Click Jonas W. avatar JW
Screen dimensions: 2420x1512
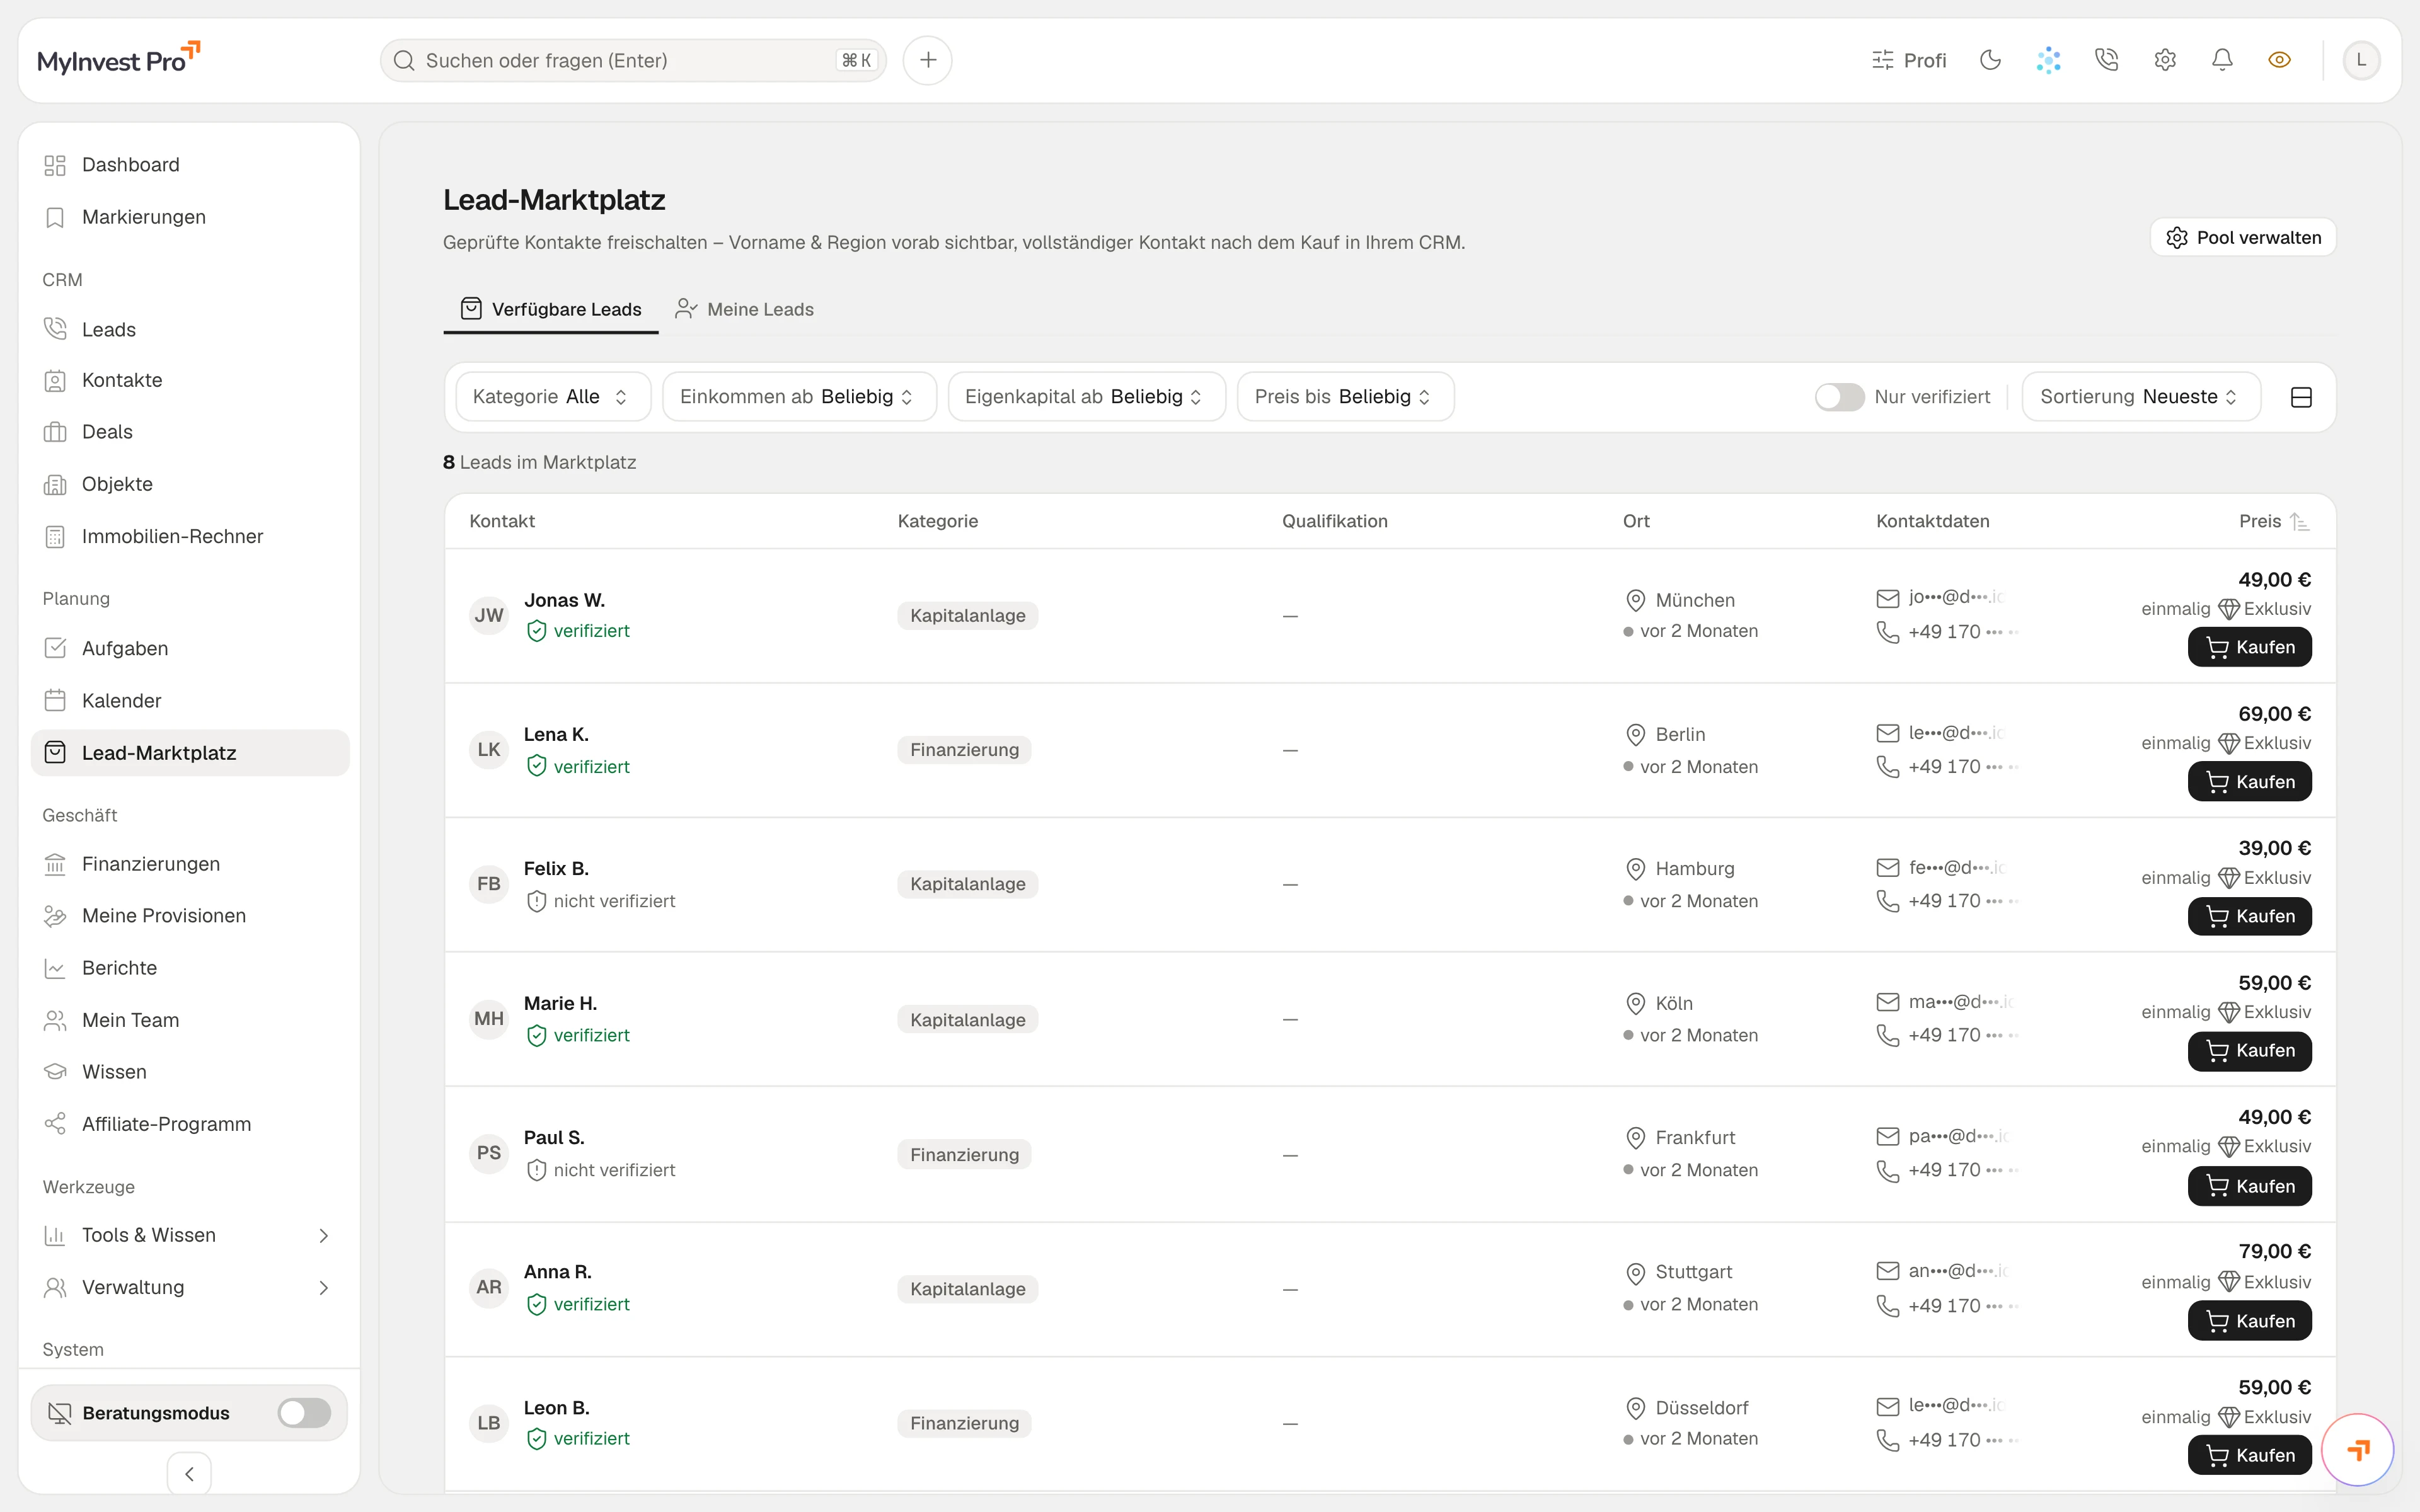pyautogui.click(x=489, y=615)
